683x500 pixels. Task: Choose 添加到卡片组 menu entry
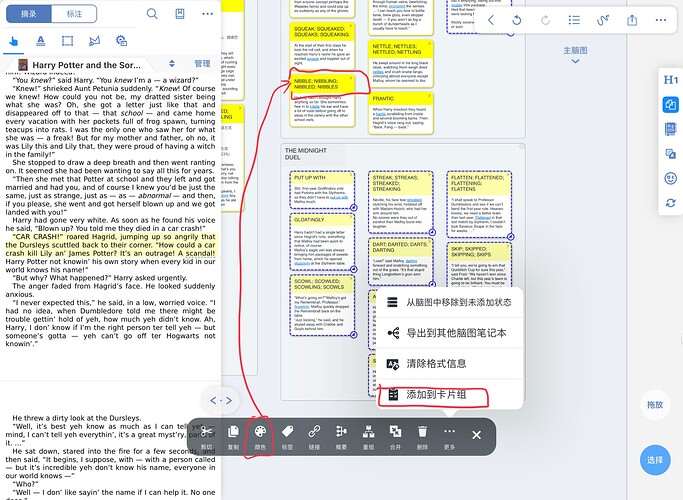(x=449, y=394)
